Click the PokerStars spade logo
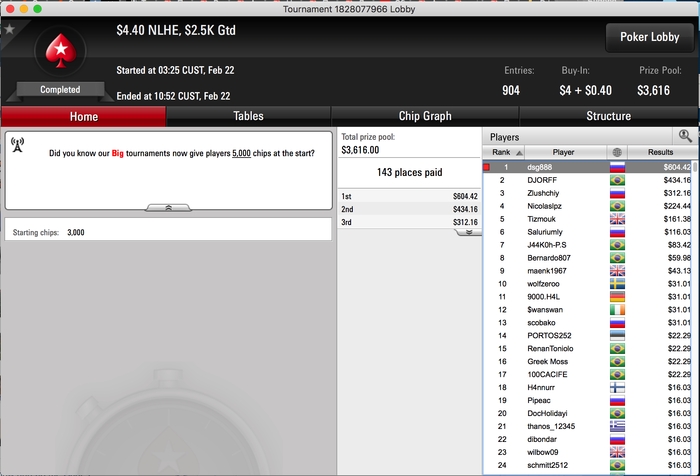Image resolution: width=700 pixels, height=476 pixels. coord(60,51)
